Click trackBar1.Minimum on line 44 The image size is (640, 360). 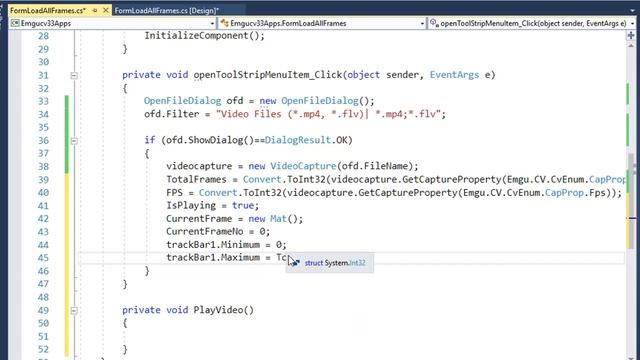(x=213, y=244)
